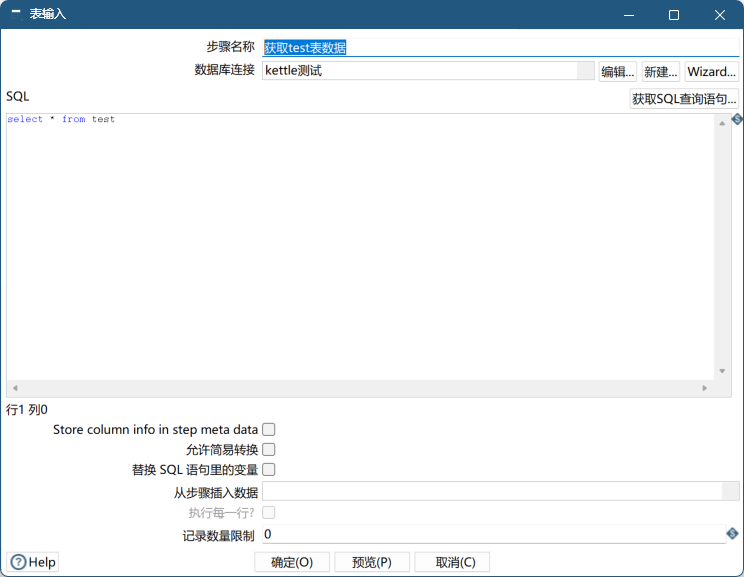Click the variable icon beside 记录数量限制 field

click(x=732, y=534)
